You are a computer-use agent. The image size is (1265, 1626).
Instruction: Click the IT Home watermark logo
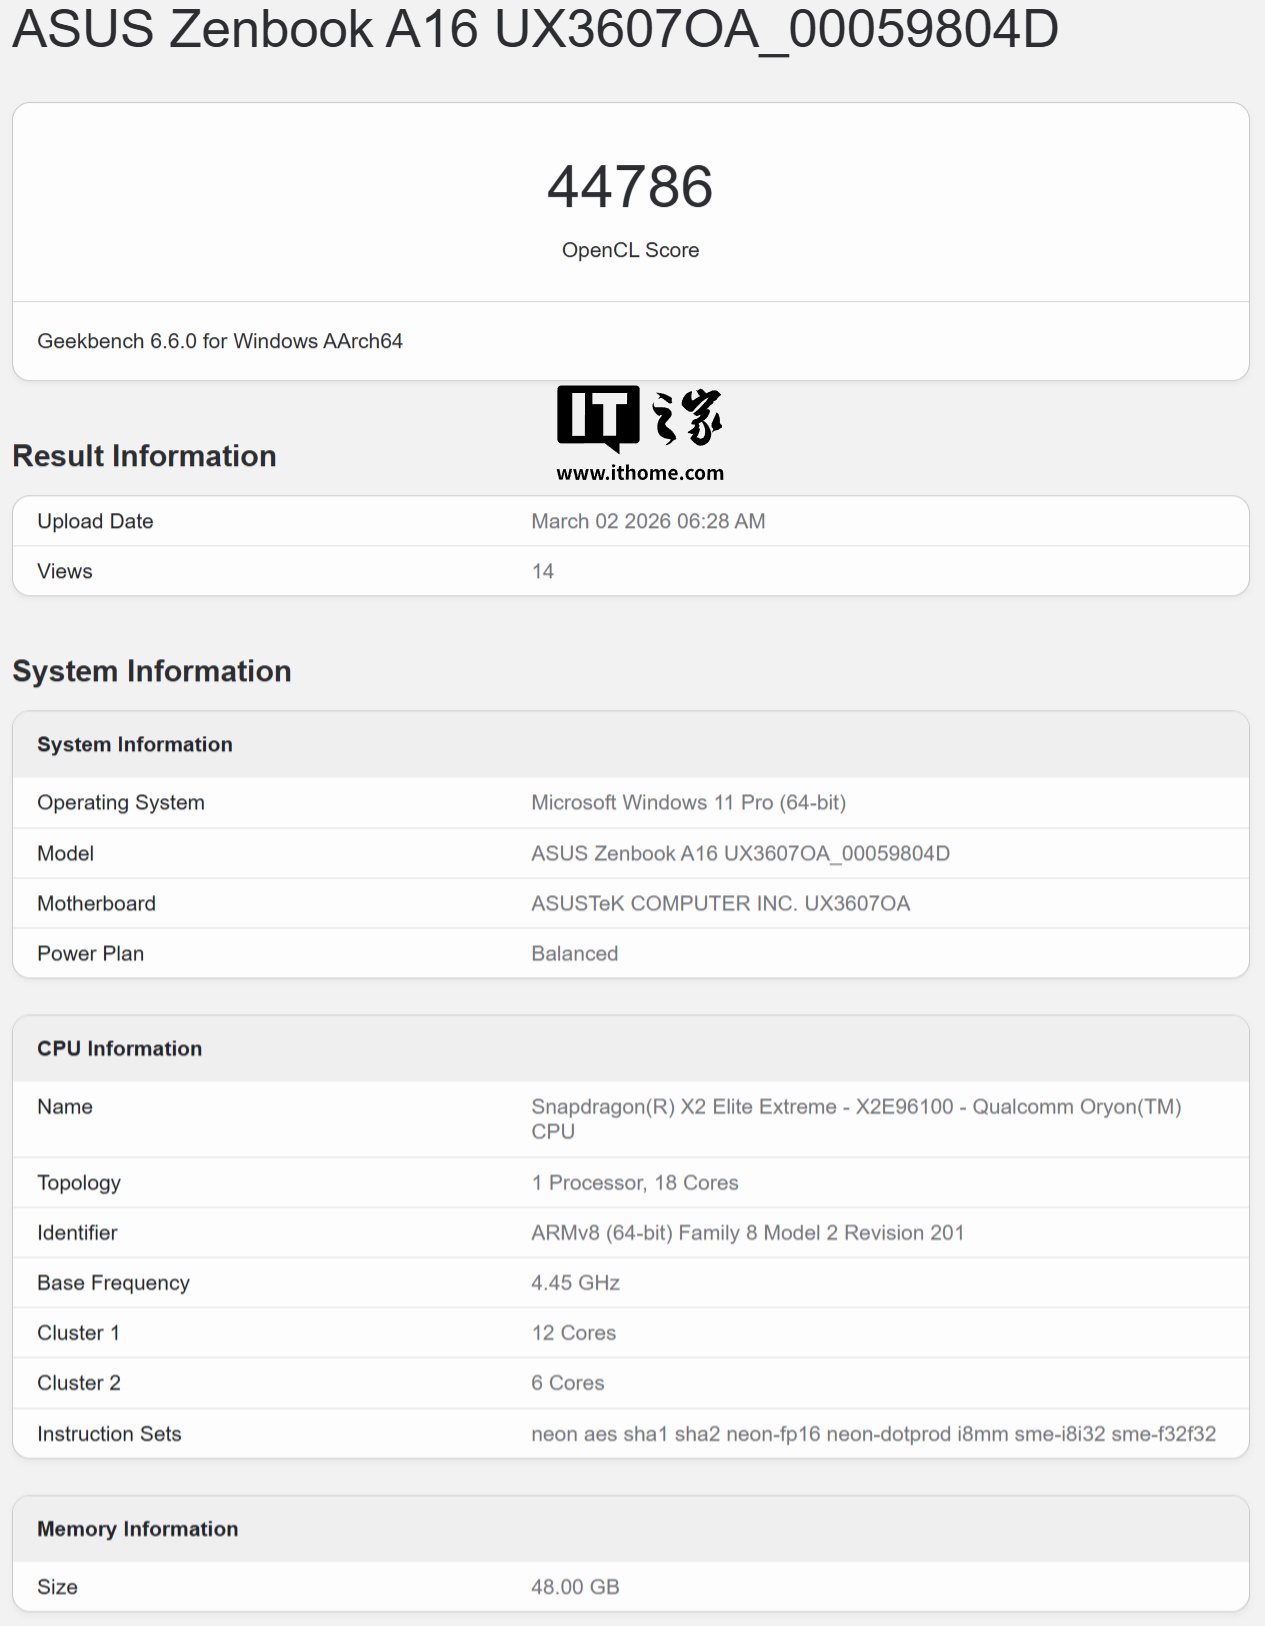pyautogui.click(x=639, y=417)
